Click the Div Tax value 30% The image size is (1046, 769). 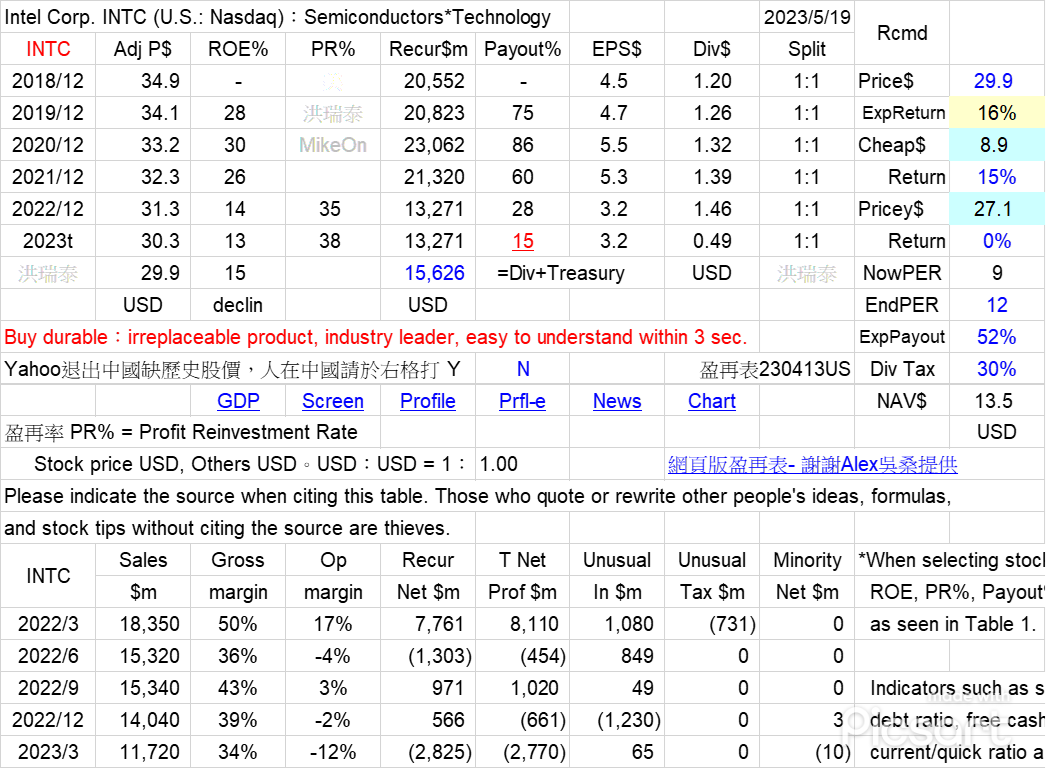pyautogui.click(x=997, y=369)
